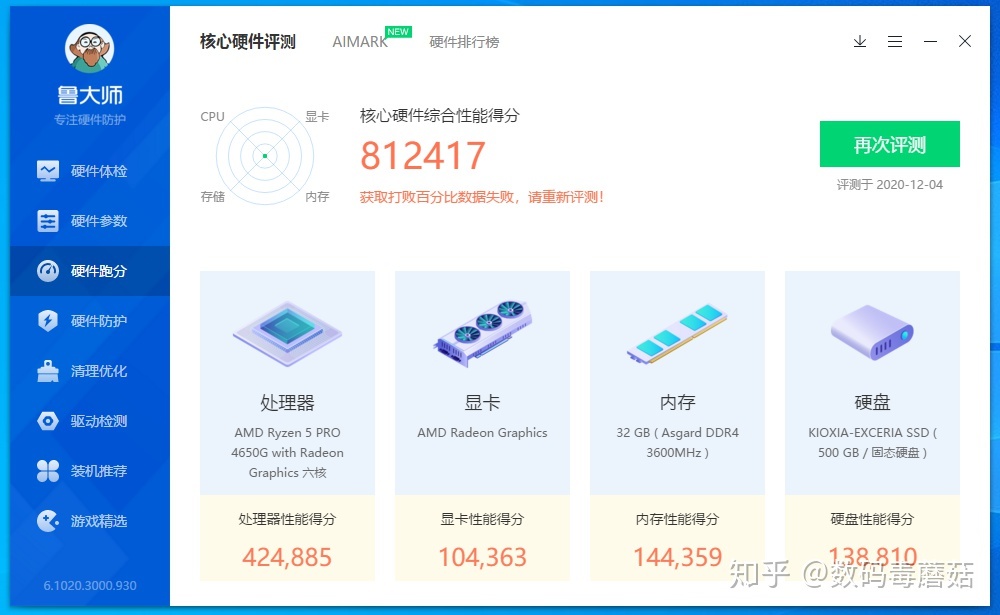Click the AMD Ryzen 5 PRO processor card
Image resolution: width=1000 pixels, height=615 pixels.
tap(287, 380)
